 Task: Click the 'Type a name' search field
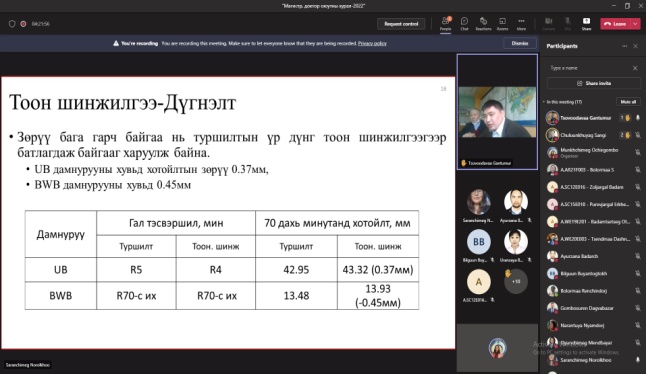pos(589,68)
